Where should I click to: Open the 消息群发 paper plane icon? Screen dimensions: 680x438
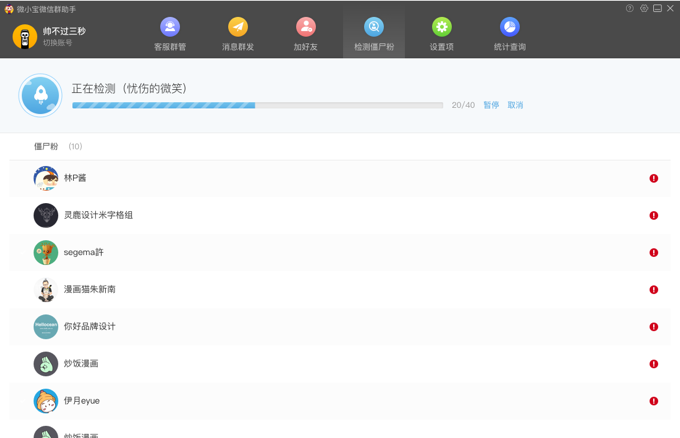pyautogui.click(x=238, y=27)
